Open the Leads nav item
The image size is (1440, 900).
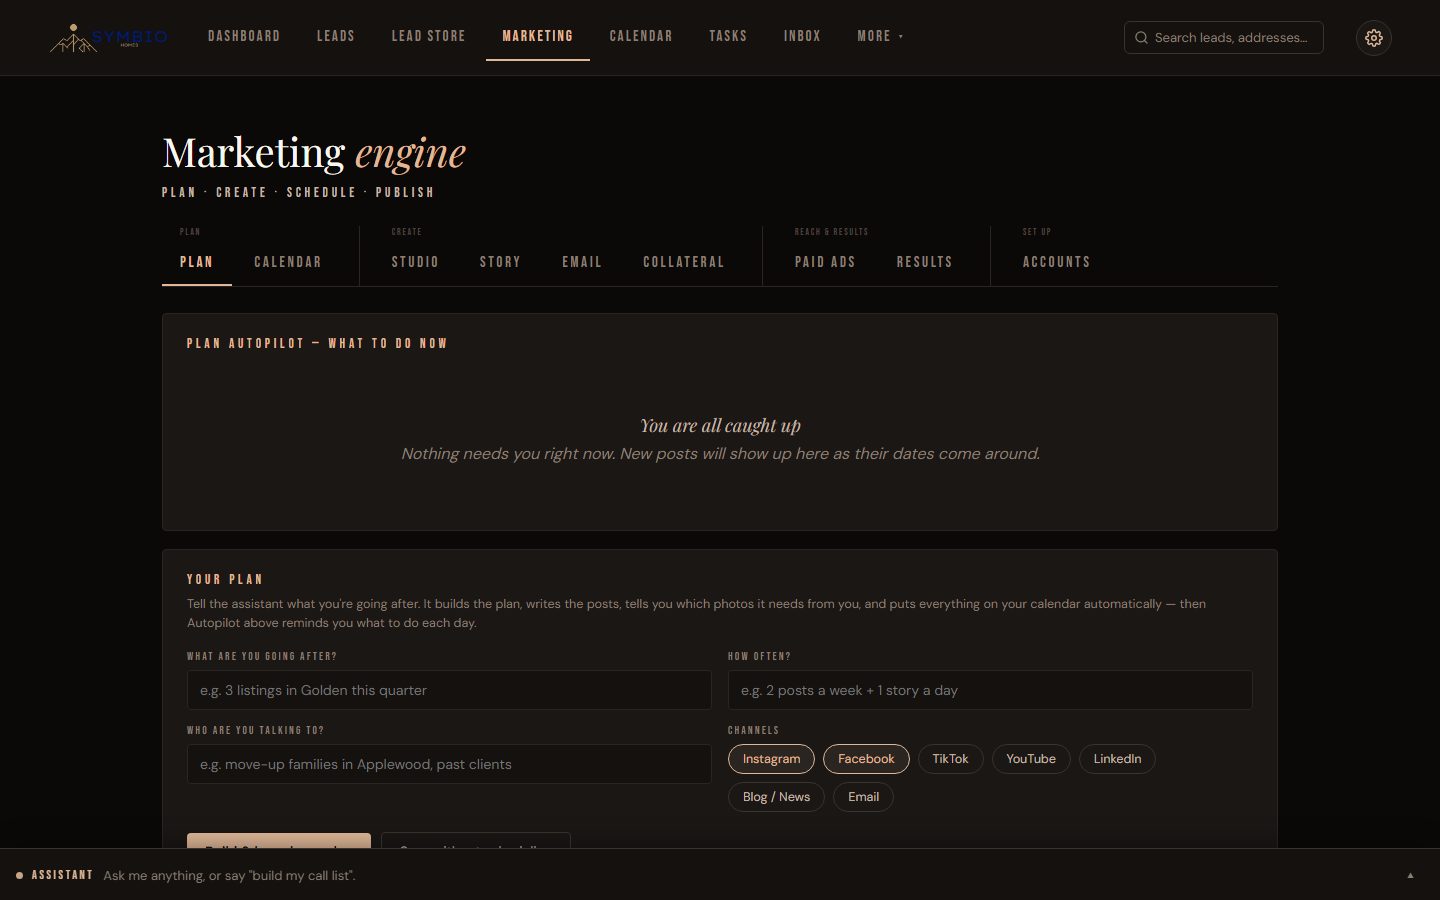click(x=336, y=36)
